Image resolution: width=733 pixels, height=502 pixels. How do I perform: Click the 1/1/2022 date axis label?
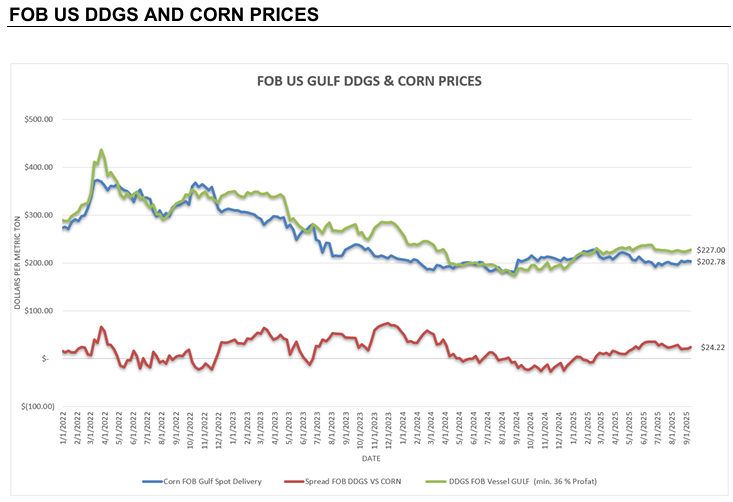[x=63, y=428]
